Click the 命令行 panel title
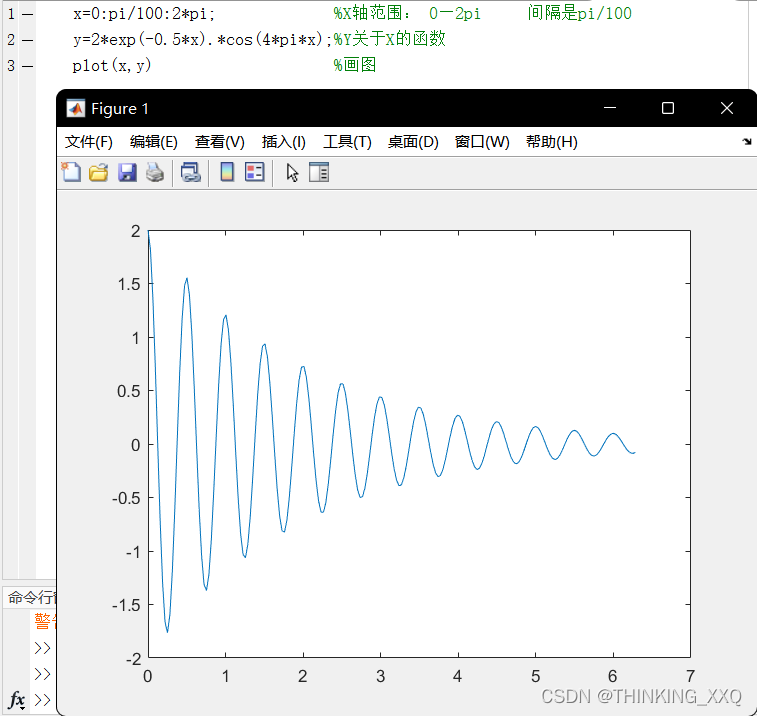Viewport: 757px width, 716px height. (32, 598)
